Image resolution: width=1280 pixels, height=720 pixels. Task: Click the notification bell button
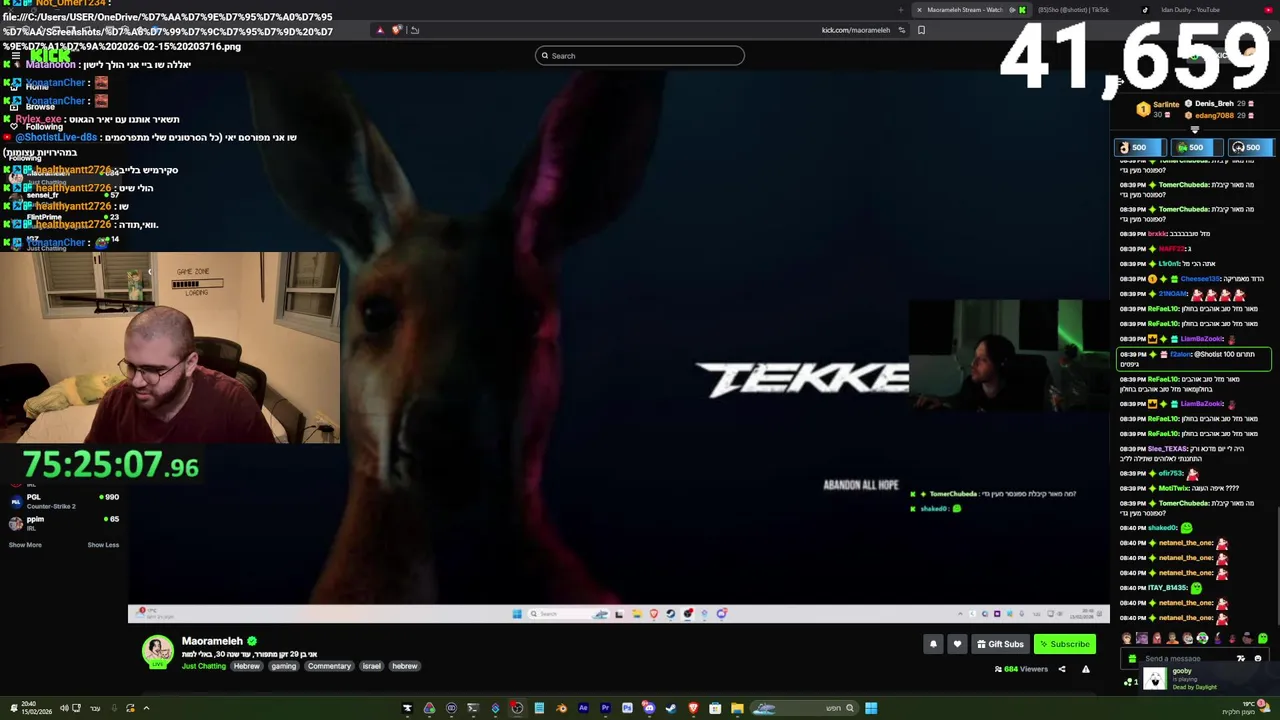click(x=933, y=644)
